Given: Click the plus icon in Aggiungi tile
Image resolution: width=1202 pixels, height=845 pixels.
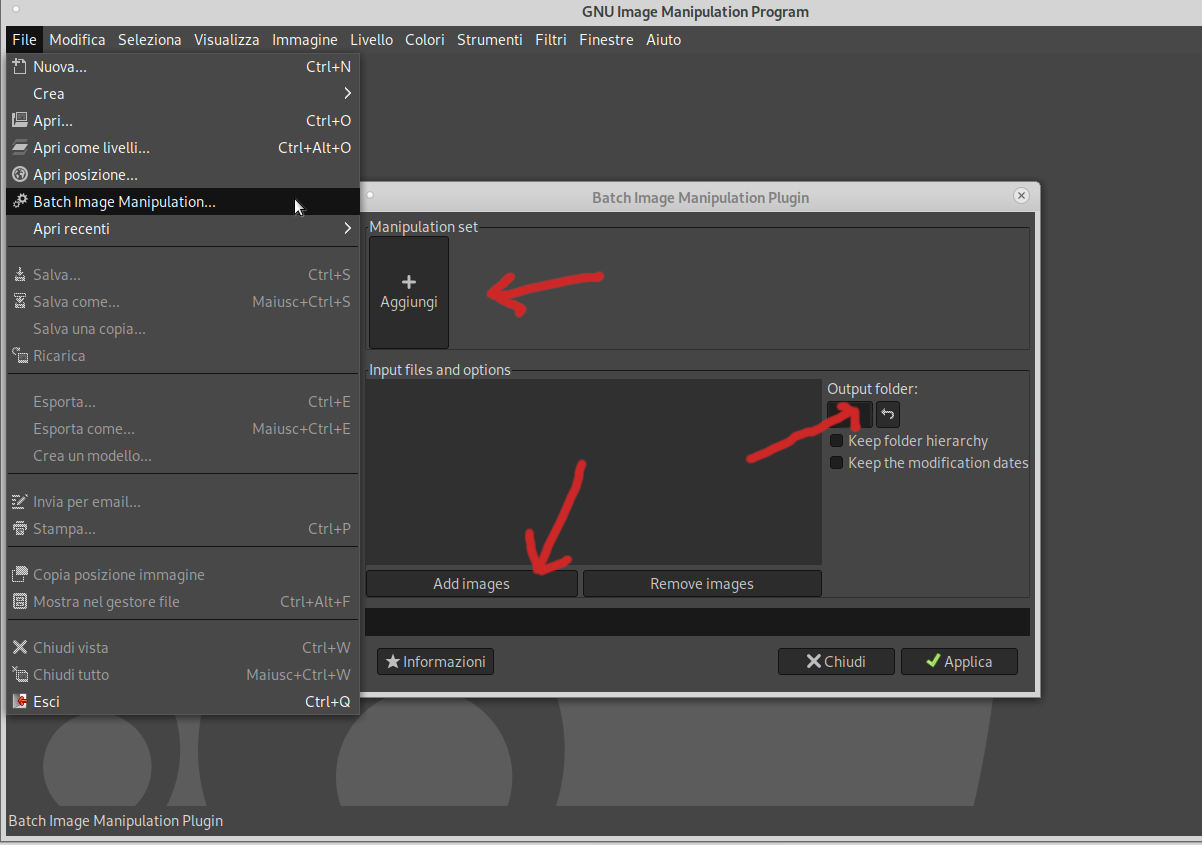Looking at the screenshot, I should click(x=409, y=282).
